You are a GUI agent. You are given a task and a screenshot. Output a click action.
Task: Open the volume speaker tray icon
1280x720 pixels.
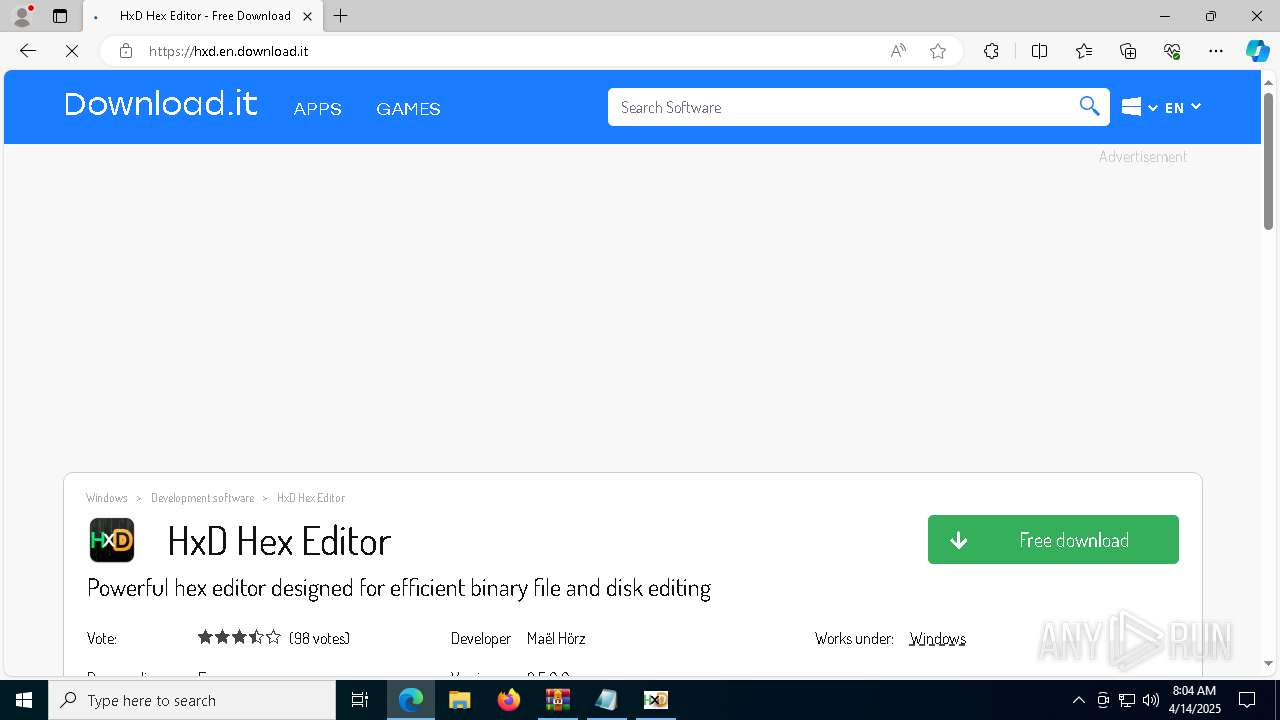pyautogui.click(x=1151, y=700)
